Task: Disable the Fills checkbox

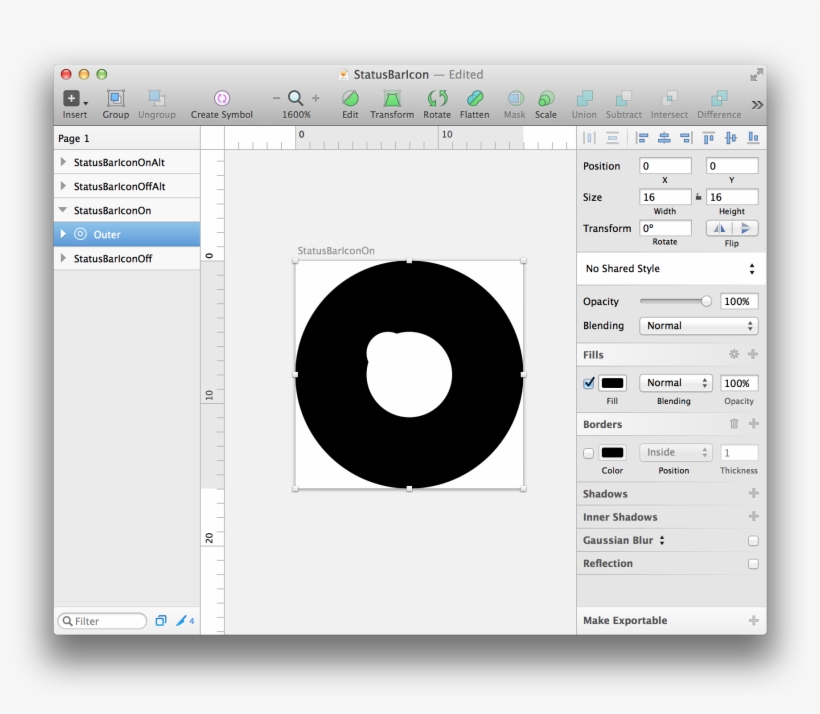Action: [589, 383]
